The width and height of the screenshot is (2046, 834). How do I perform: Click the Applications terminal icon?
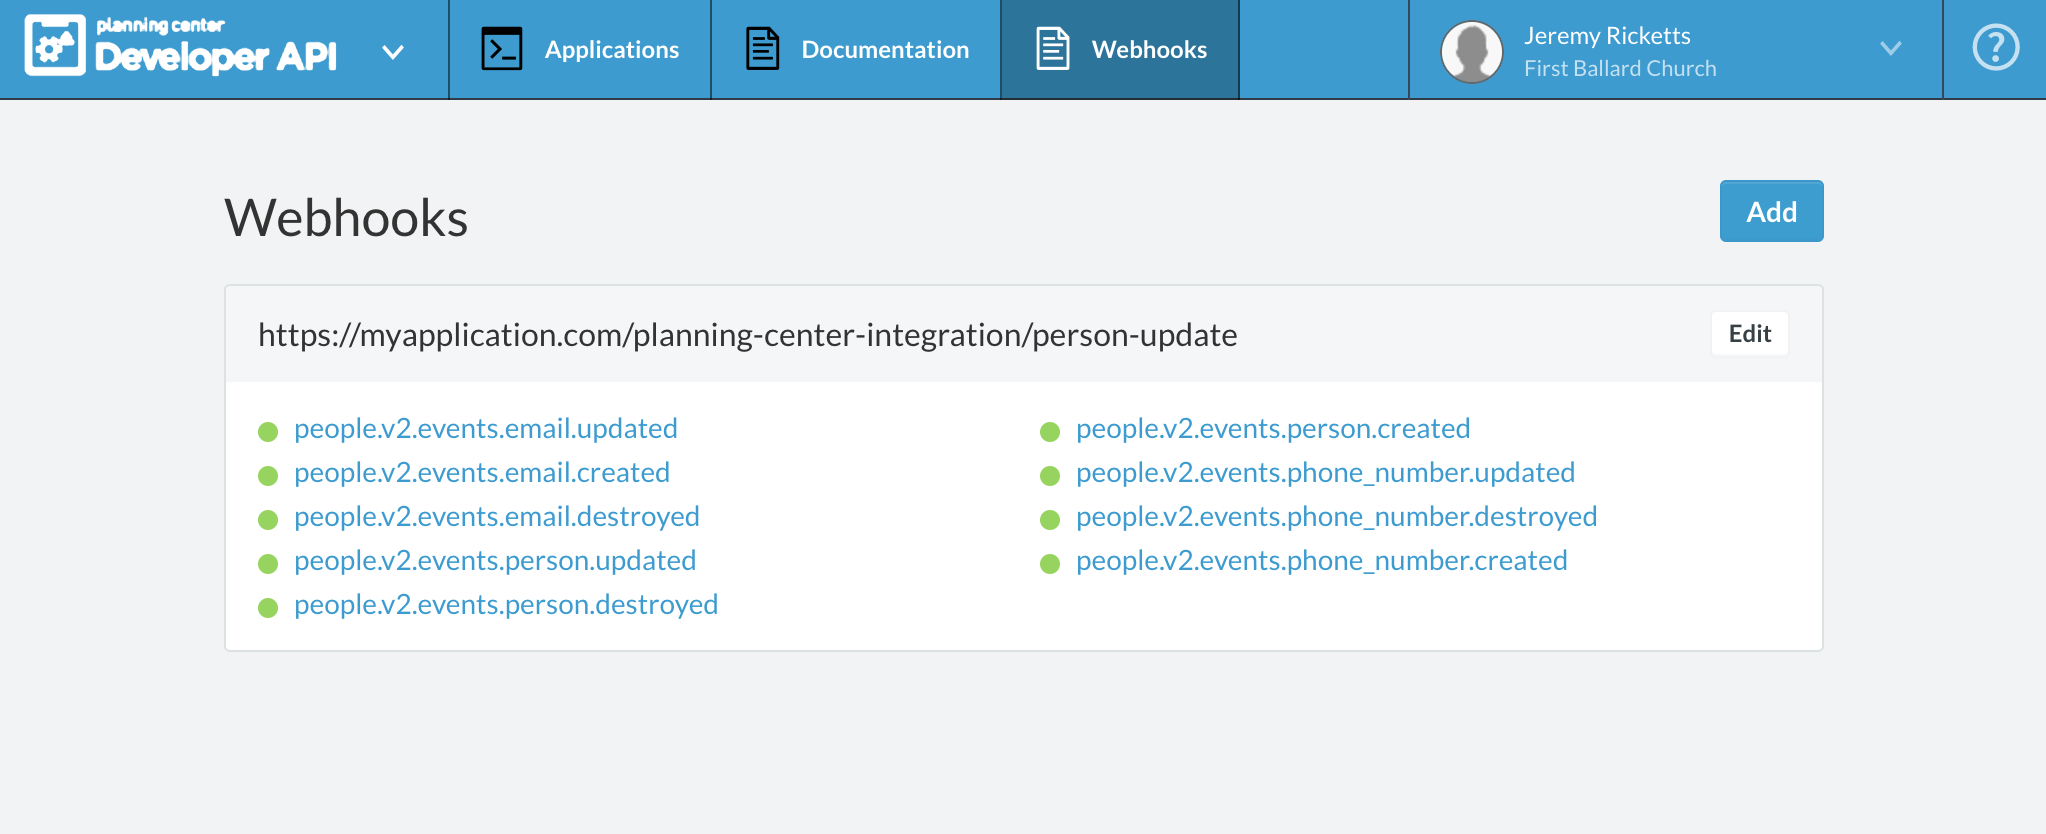point(502,49)
